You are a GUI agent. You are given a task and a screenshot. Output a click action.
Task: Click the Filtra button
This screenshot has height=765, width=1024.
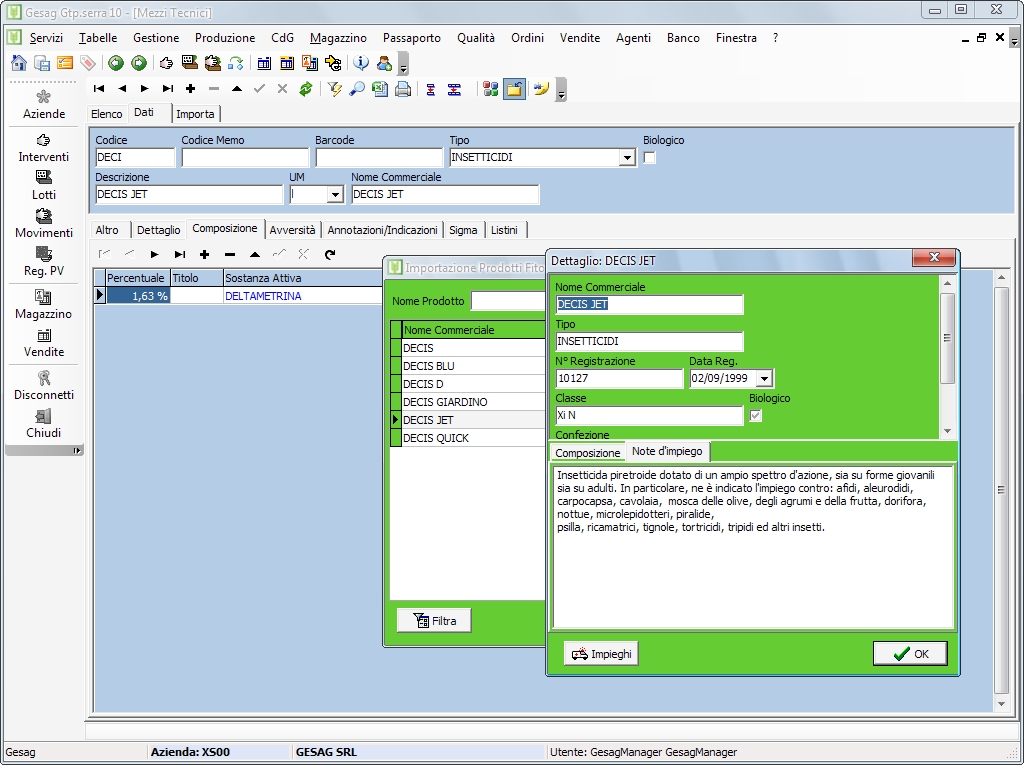pyautogui.click(x=434, y=621)
